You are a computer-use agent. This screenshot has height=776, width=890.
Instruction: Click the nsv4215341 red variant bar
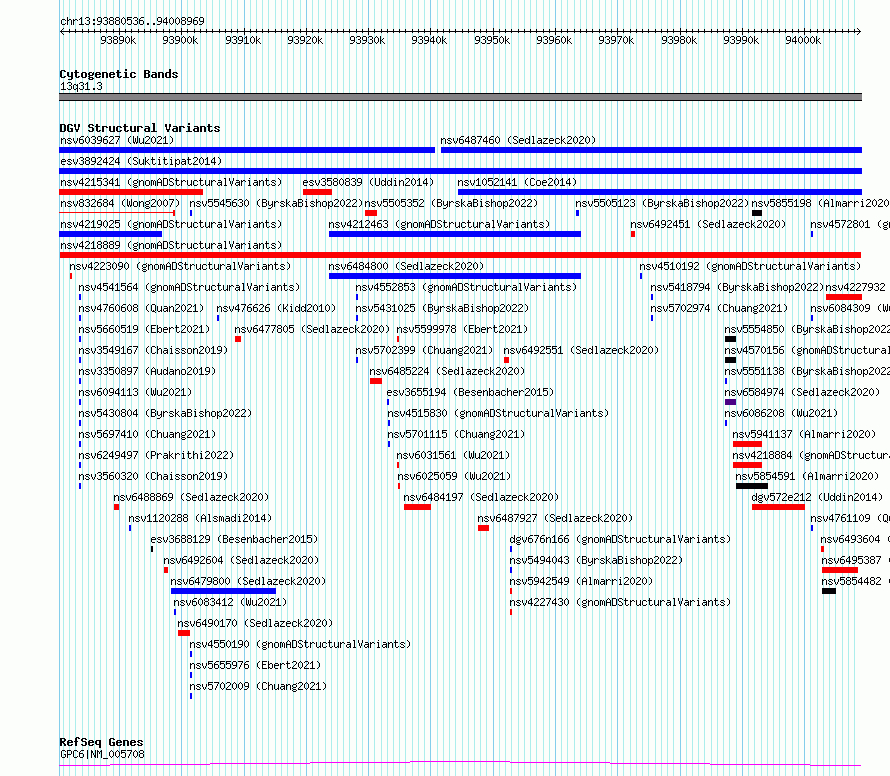tap(131, 192)
